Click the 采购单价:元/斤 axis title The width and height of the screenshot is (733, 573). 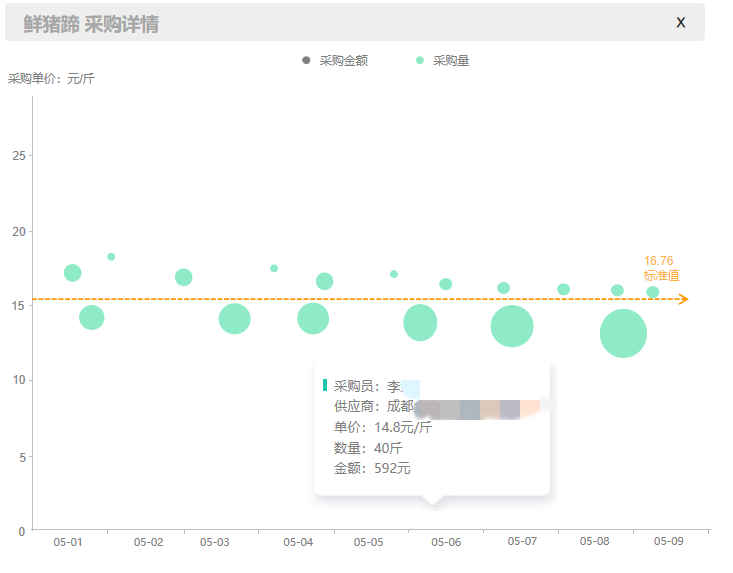[x=51, y=79]
